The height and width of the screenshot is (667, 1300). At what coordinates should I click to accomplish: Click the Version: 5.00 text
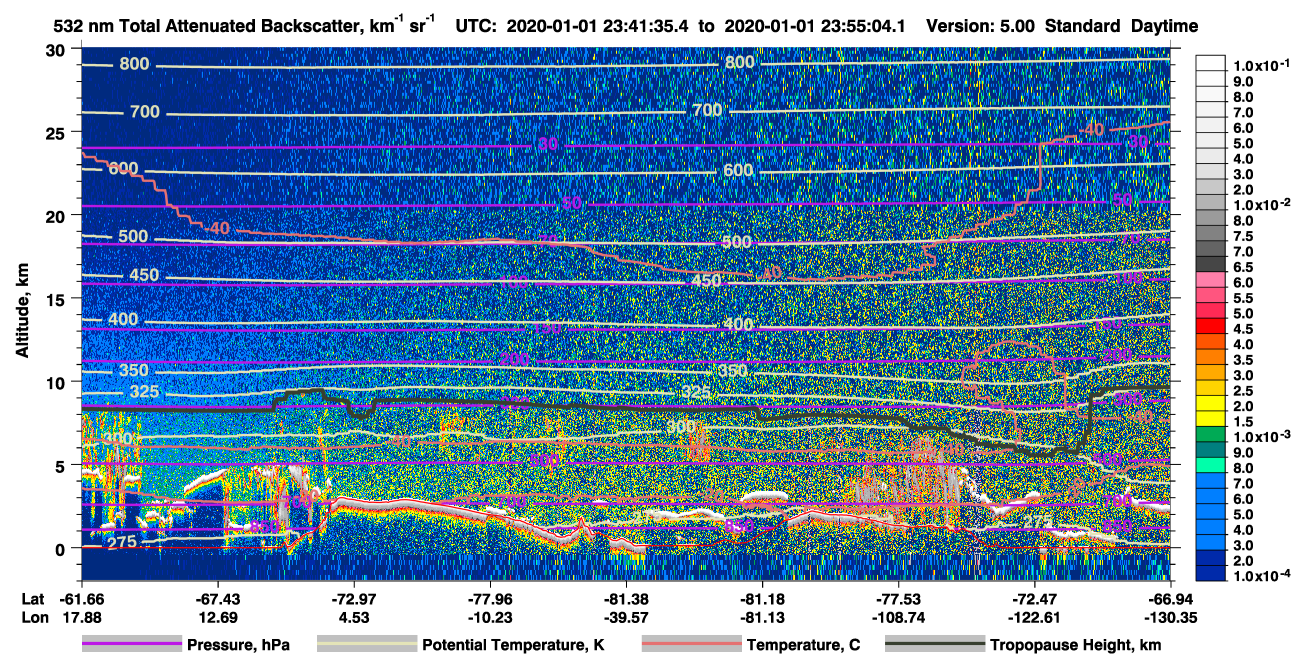[x=981, y=26]
